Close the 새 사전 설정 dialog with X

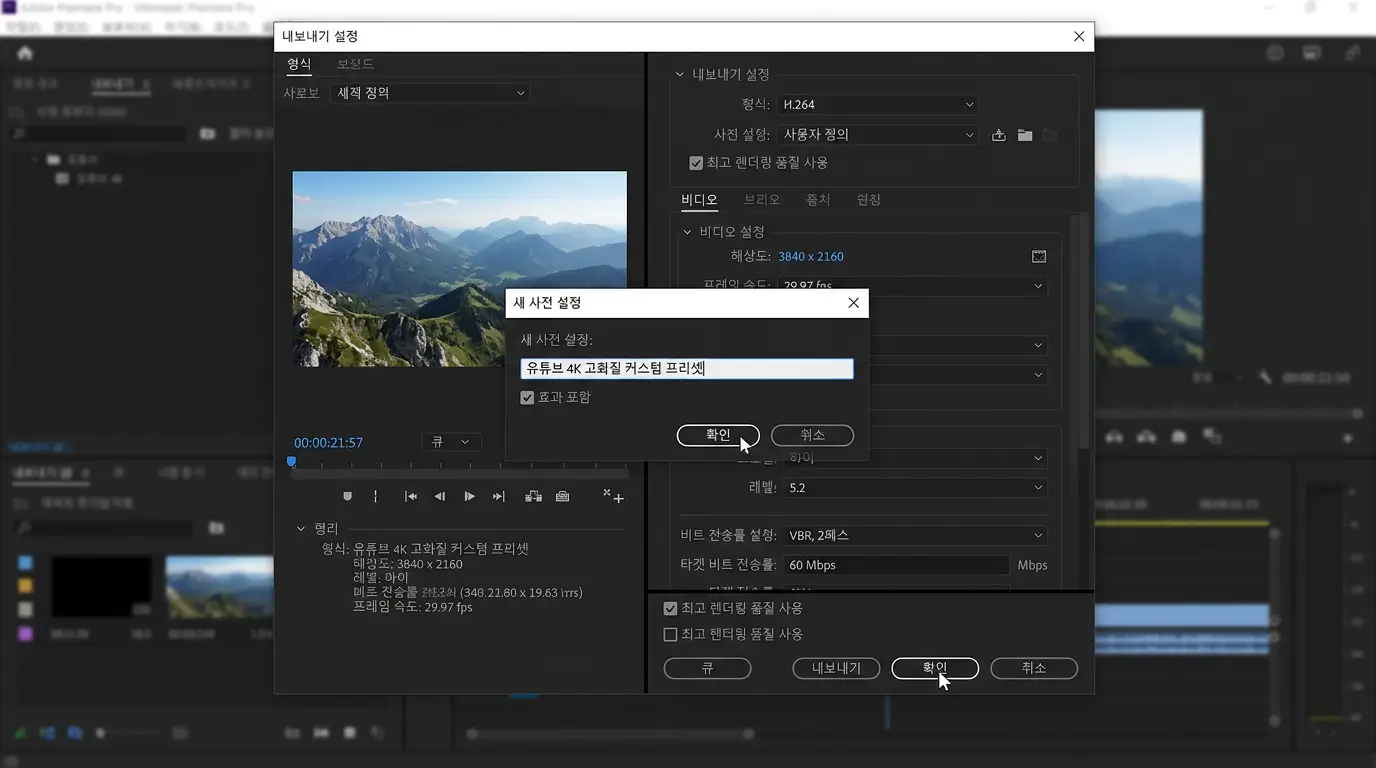(853, 303)
